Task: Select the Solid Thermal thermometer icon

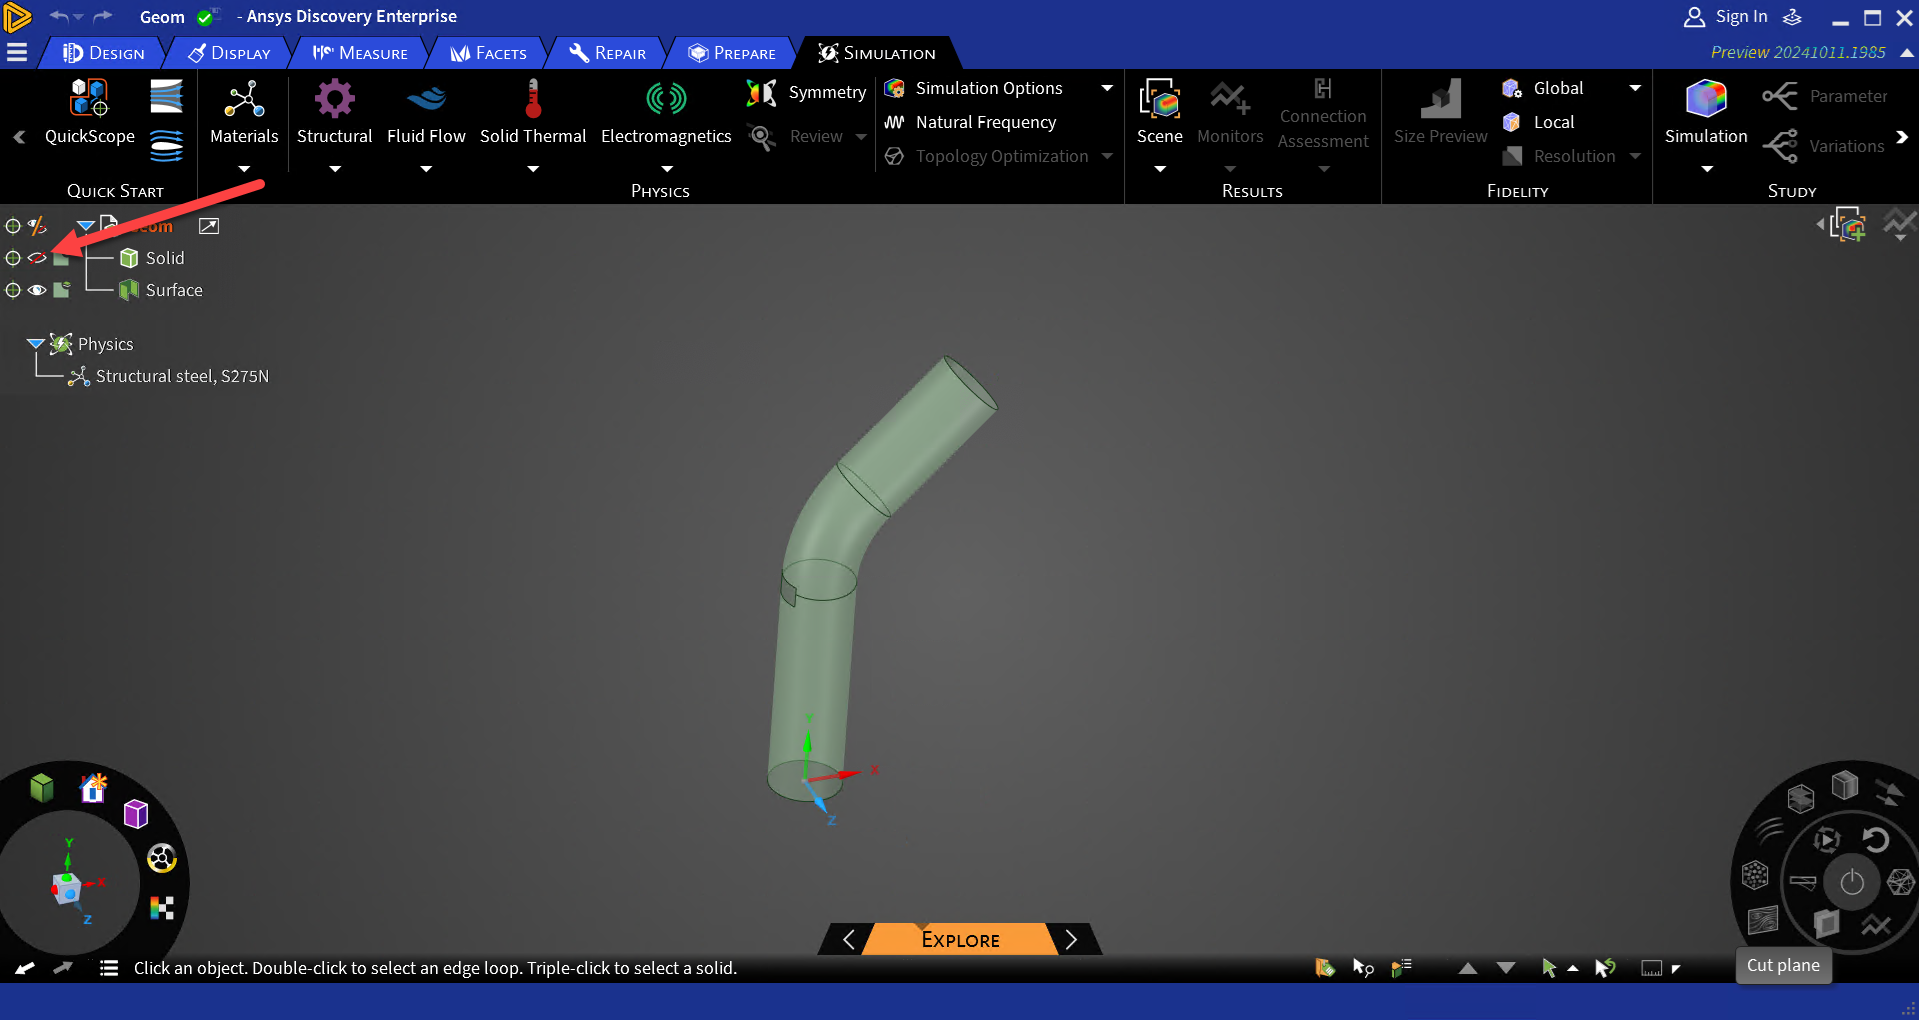Action: 533,99
